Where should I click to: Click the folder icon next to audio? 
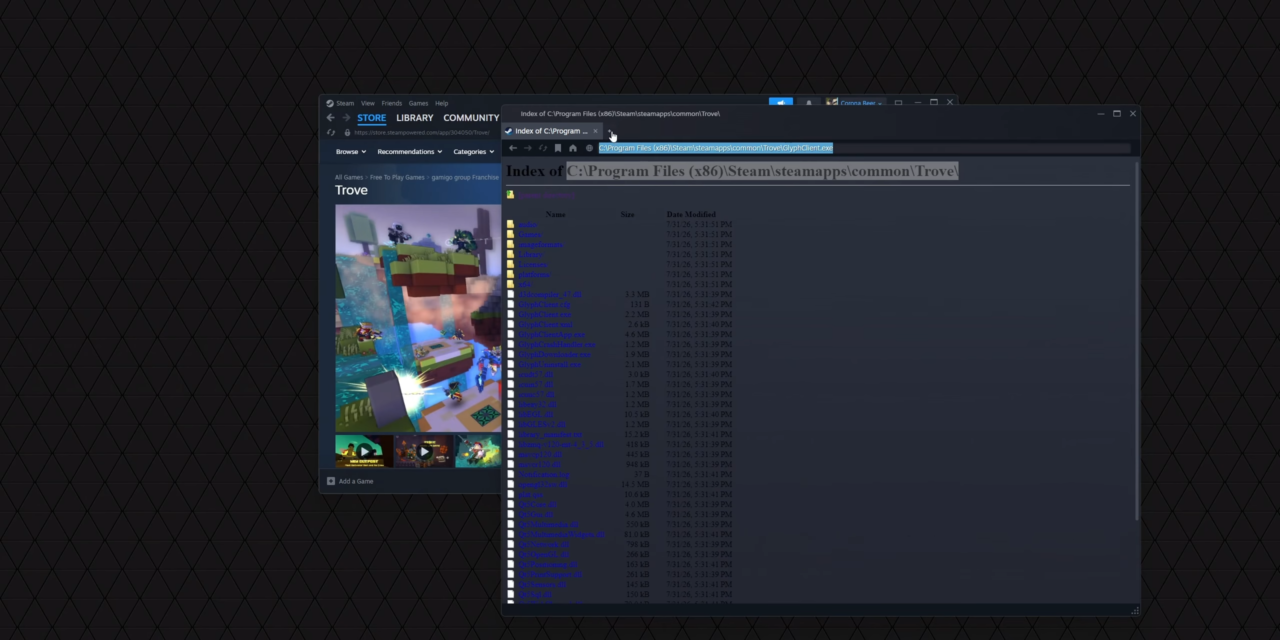[510, 224]
